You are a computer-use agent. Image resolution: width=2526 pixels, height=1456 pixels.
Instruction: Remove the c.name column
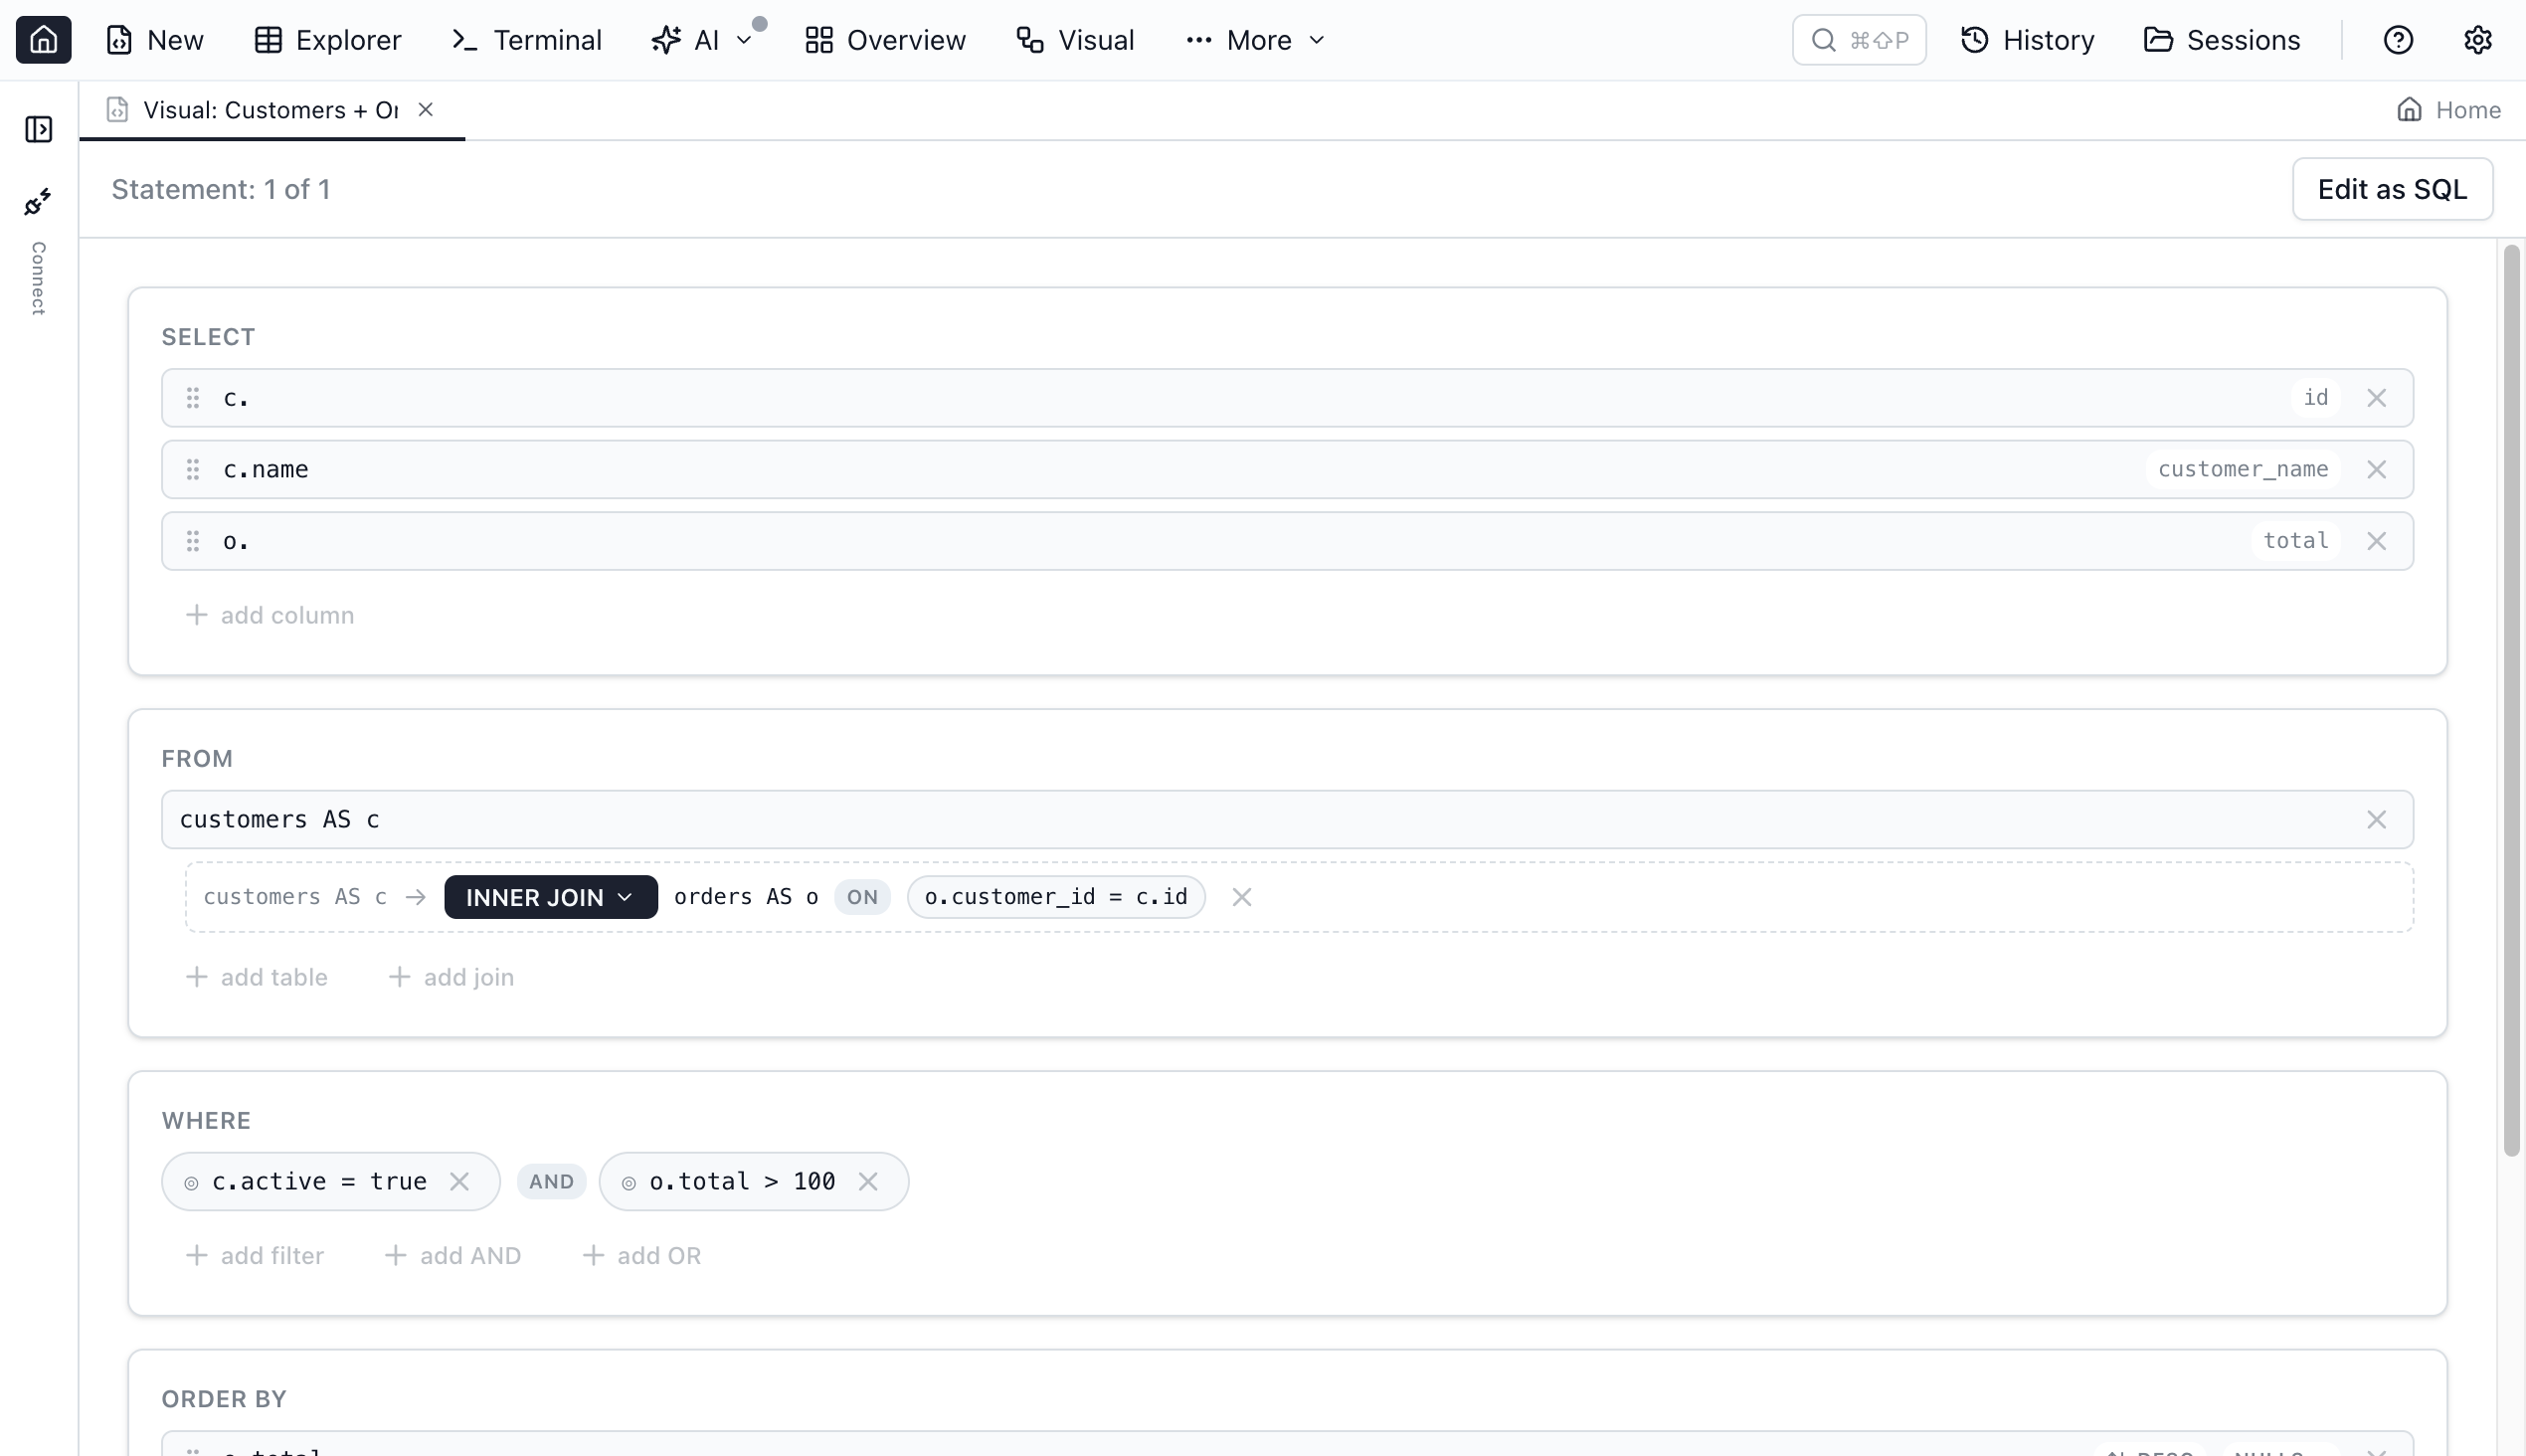coord(2377,469)
